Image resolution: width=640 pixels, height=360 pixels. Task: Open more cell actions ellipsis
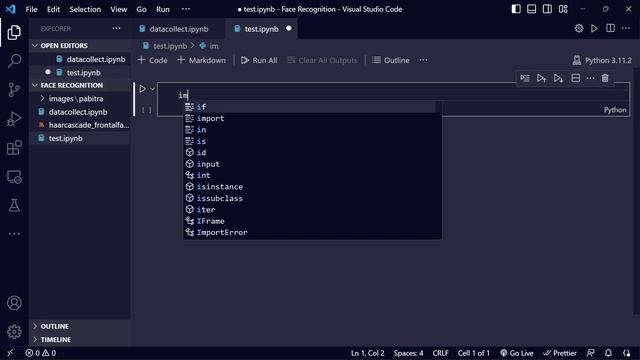590,78
